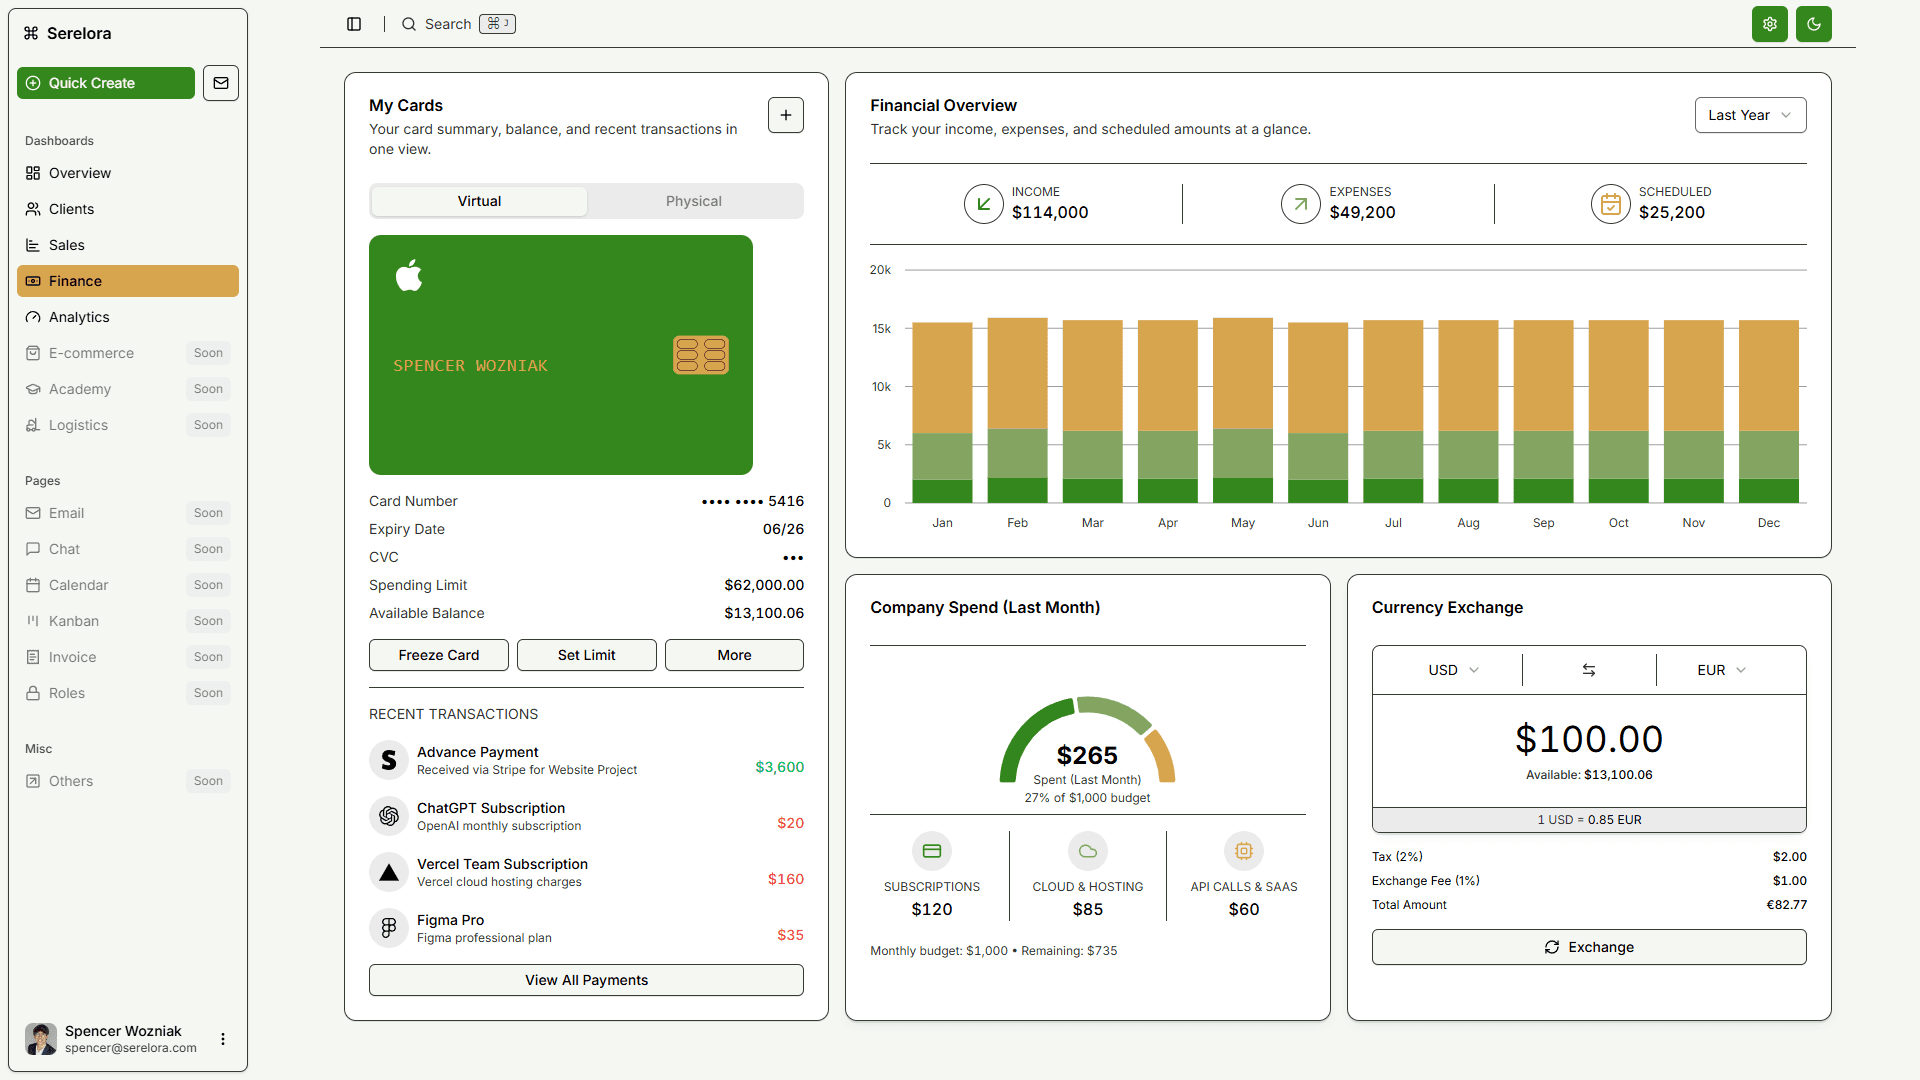The height and width of the screenshot is (1080, 1920).
Task: Click the green virtual card image
Action: click(561, 355)
